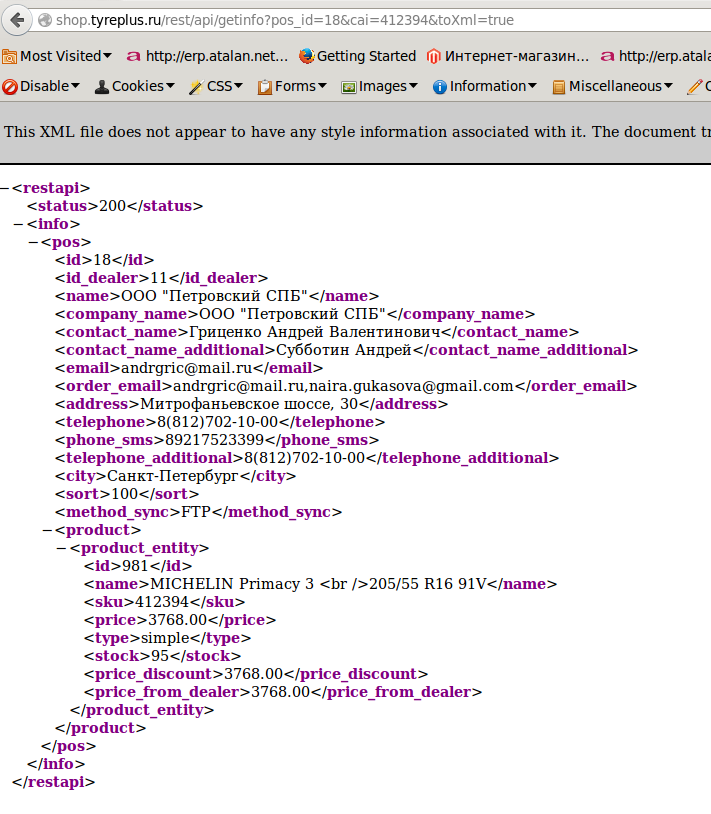The width and height of the screenshot is (711, 814).
Task: Click the browser back arrow button
Action: tap(17, 20)
